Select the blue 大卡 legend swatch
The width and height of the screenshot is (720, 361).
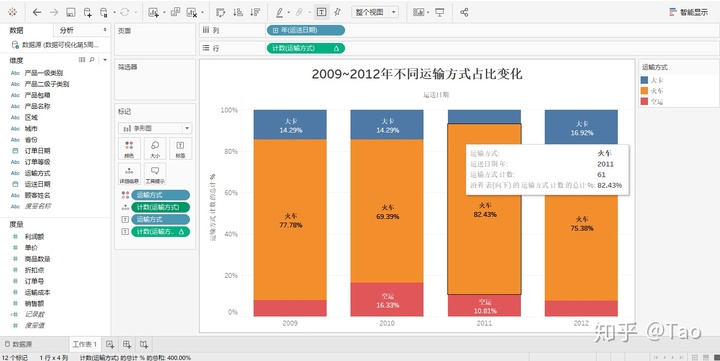644,80
